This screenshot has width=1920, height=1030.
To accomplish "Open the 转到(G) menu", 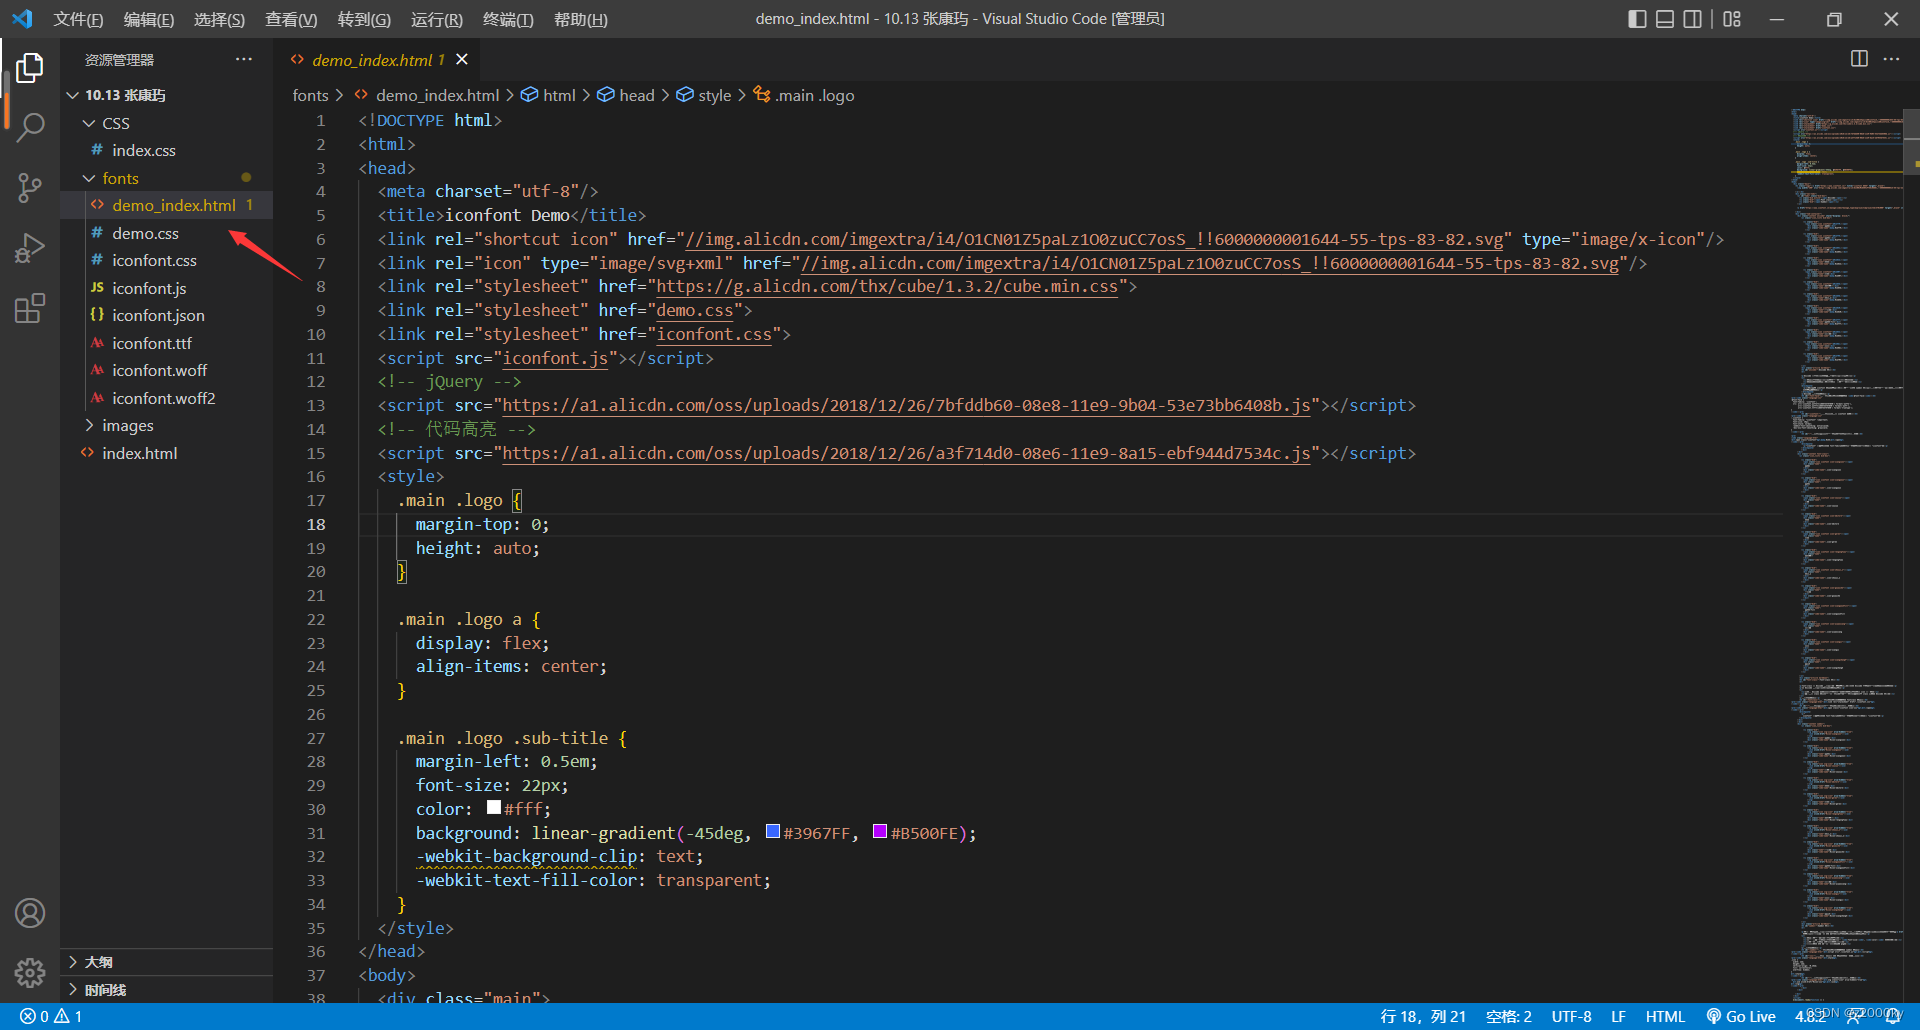I will [x=364, y=19].
